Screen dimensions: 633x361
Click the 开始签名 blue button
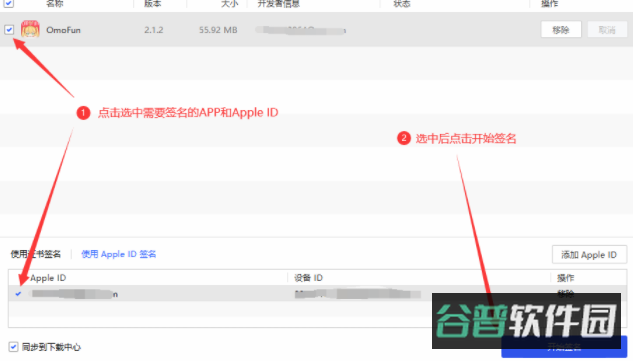click(x=564, y=346)
